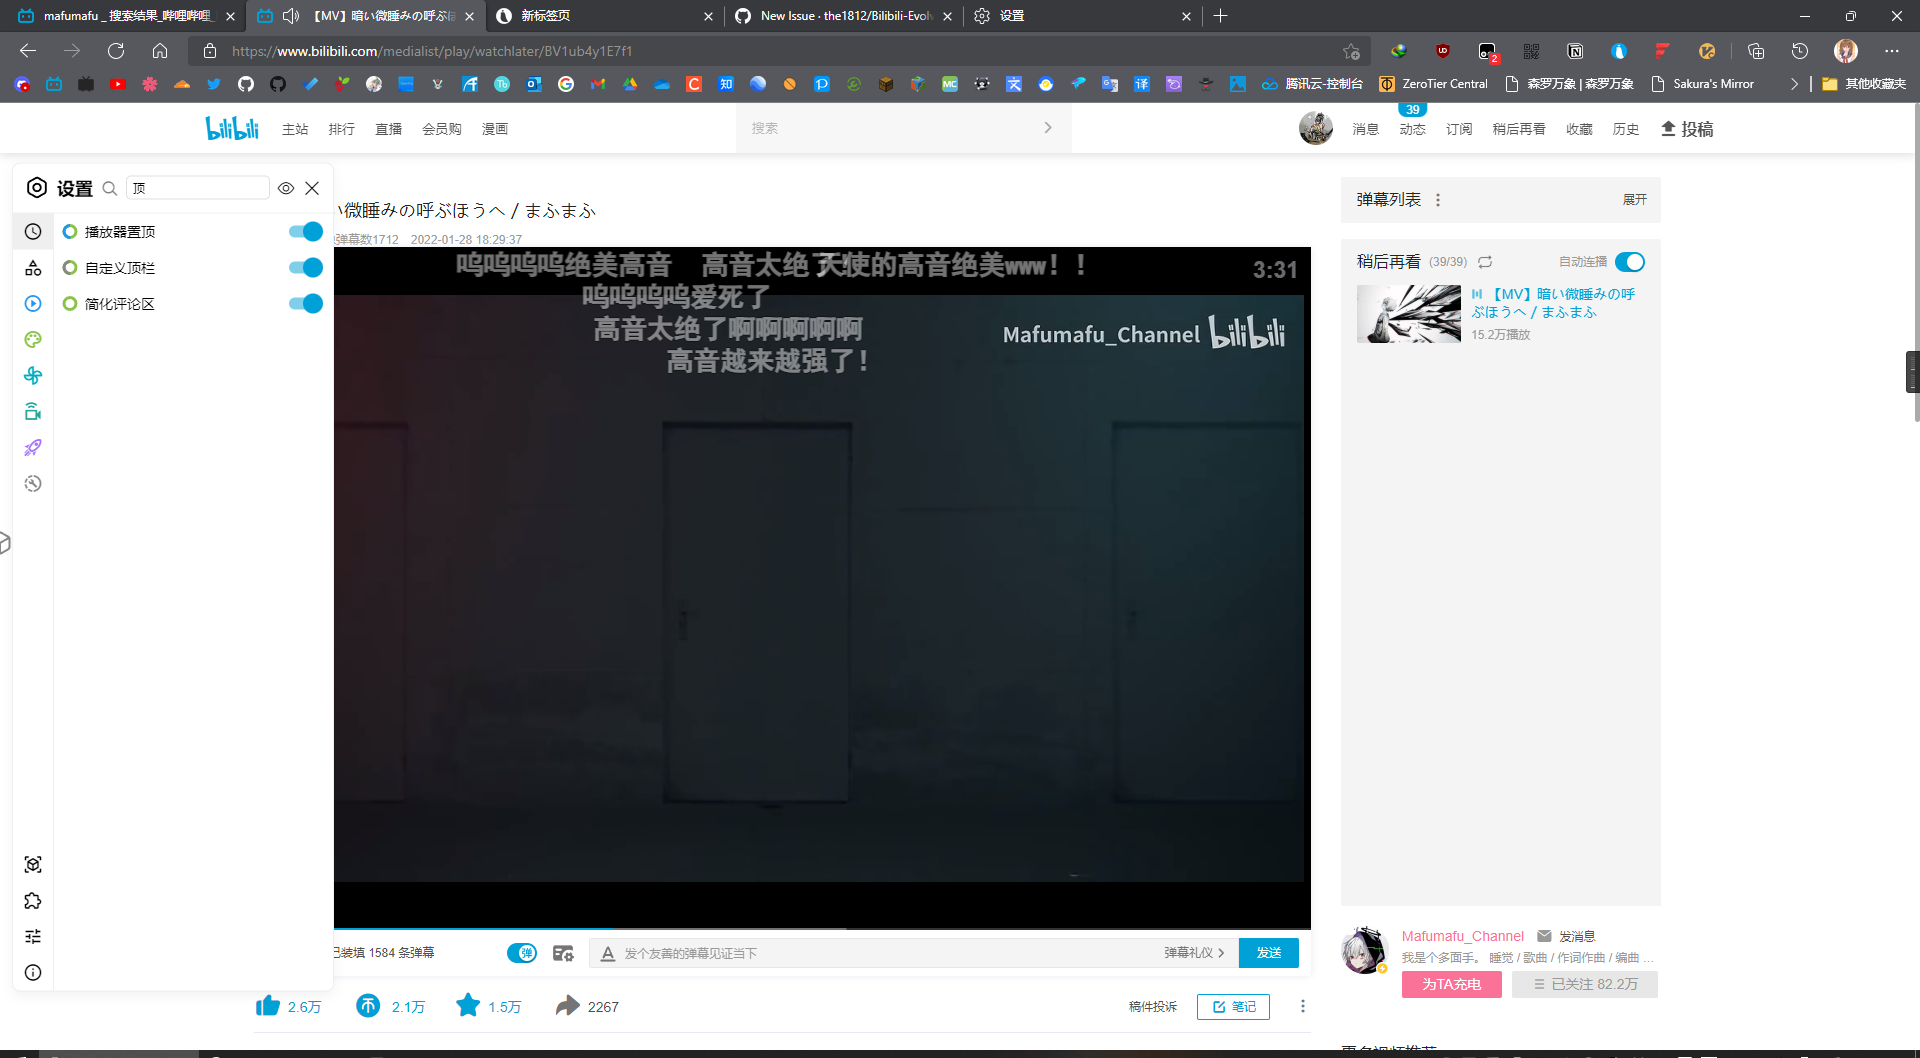Open the plugins puzzle icon
Screen dimensions: 1920x1058
coord(33,901)
